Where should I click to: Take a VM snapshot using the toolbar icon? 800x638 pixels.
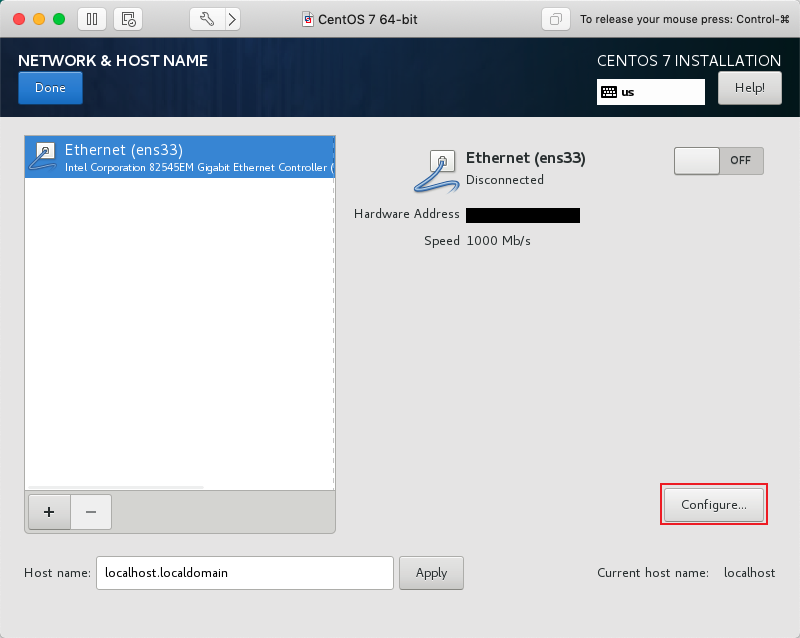pyautogui.click(x=128, y=19)
